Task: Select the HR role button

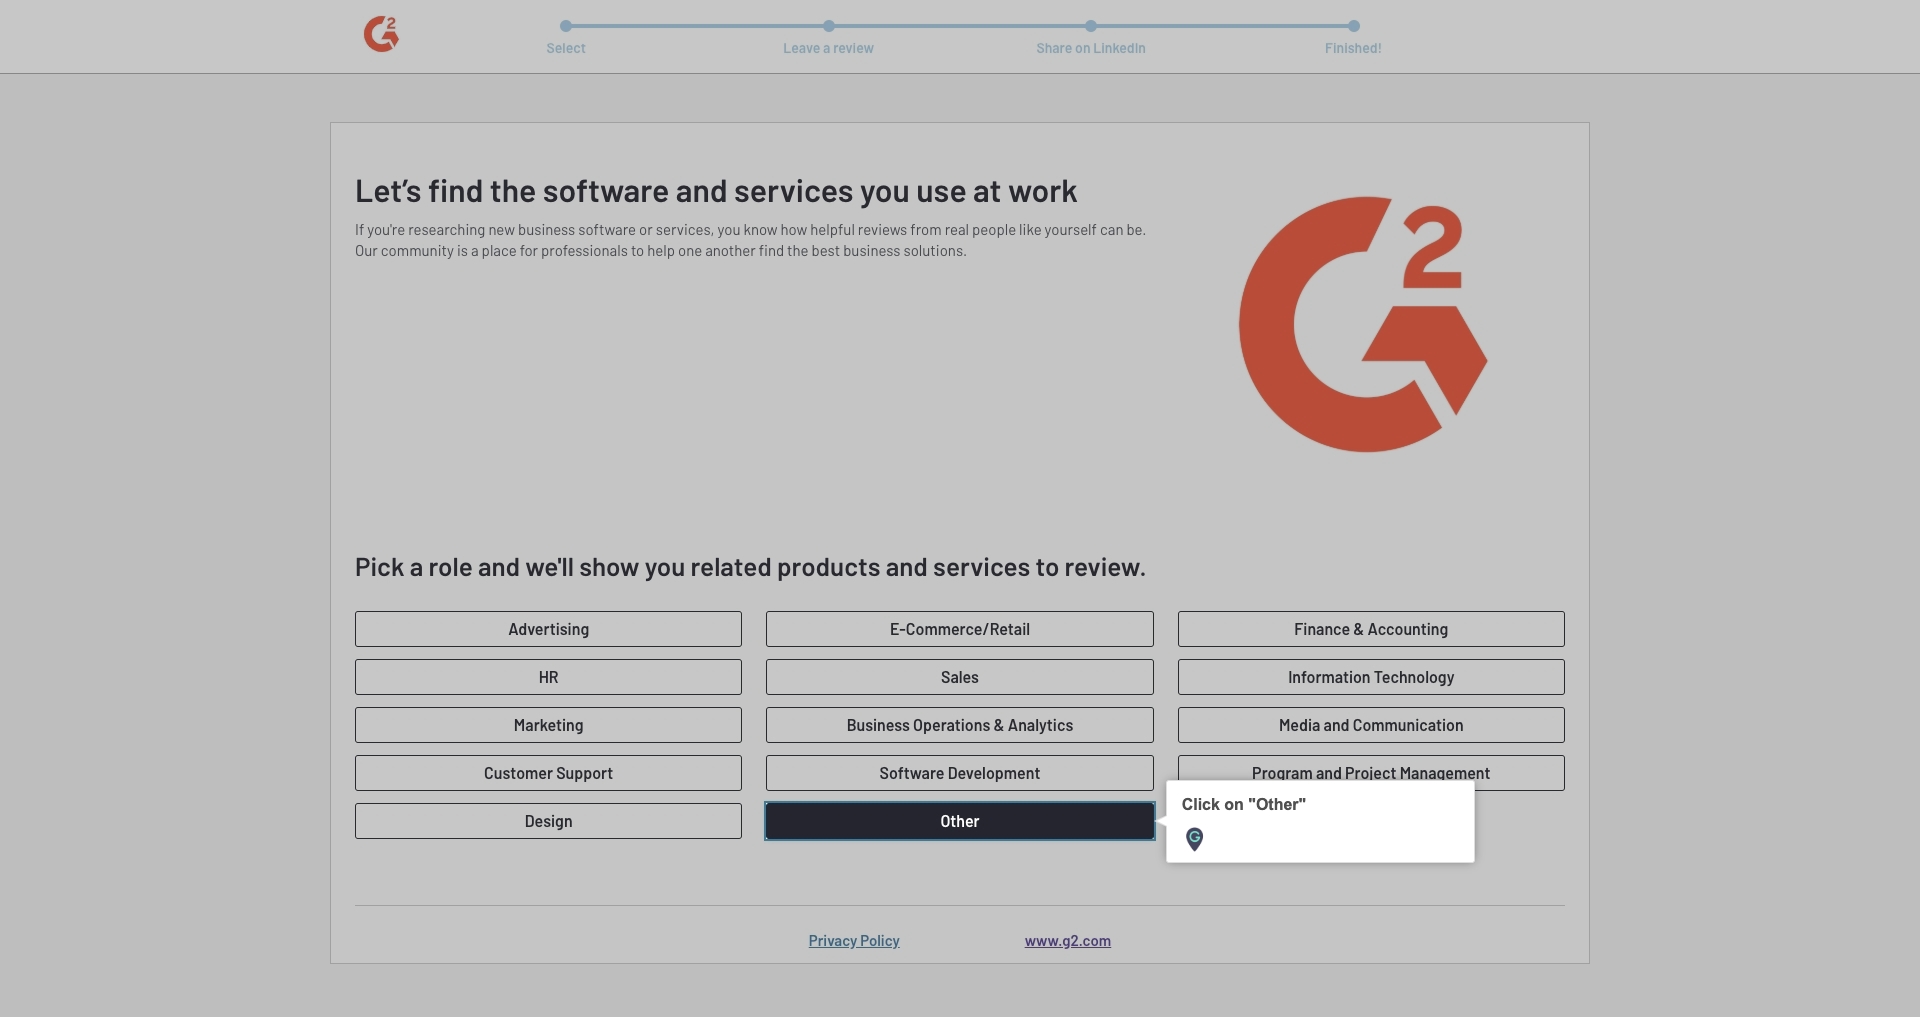Action: pos(548,677)
